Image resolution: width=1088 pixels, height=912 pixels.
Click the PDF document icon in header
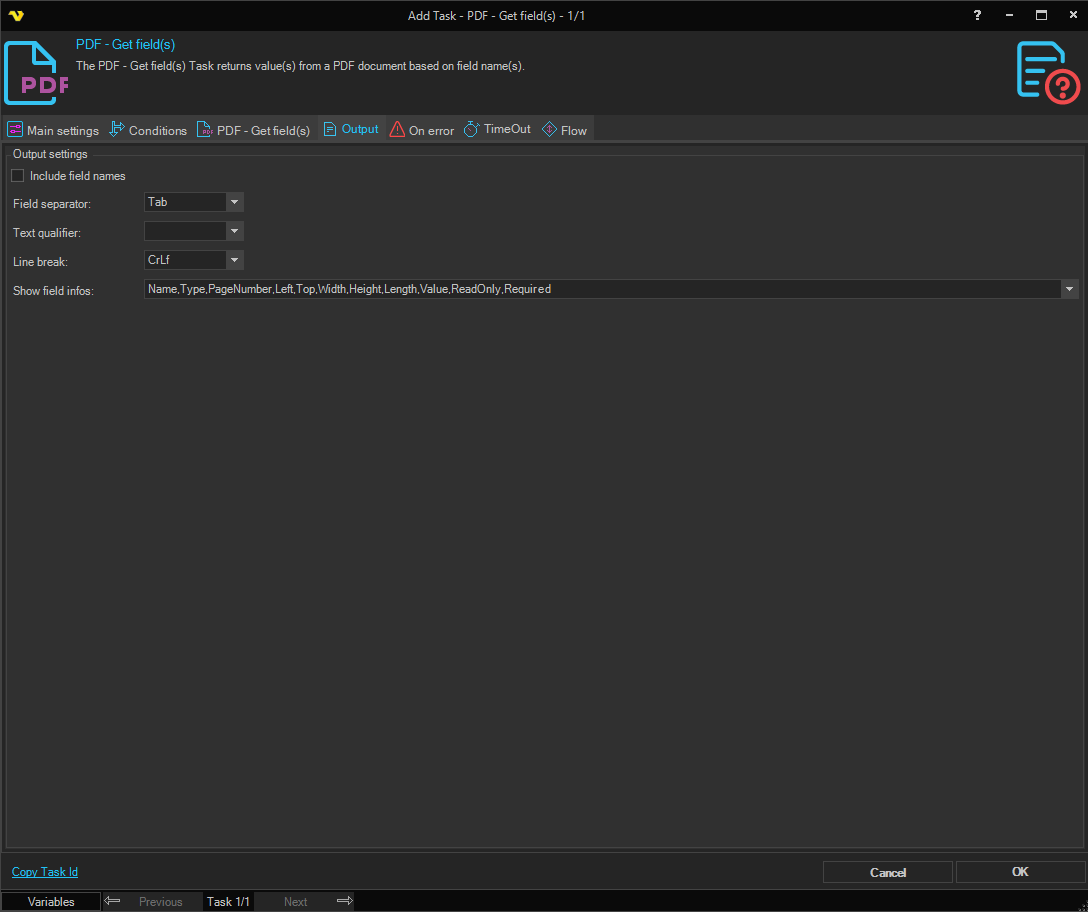click(x=37, y=73)
